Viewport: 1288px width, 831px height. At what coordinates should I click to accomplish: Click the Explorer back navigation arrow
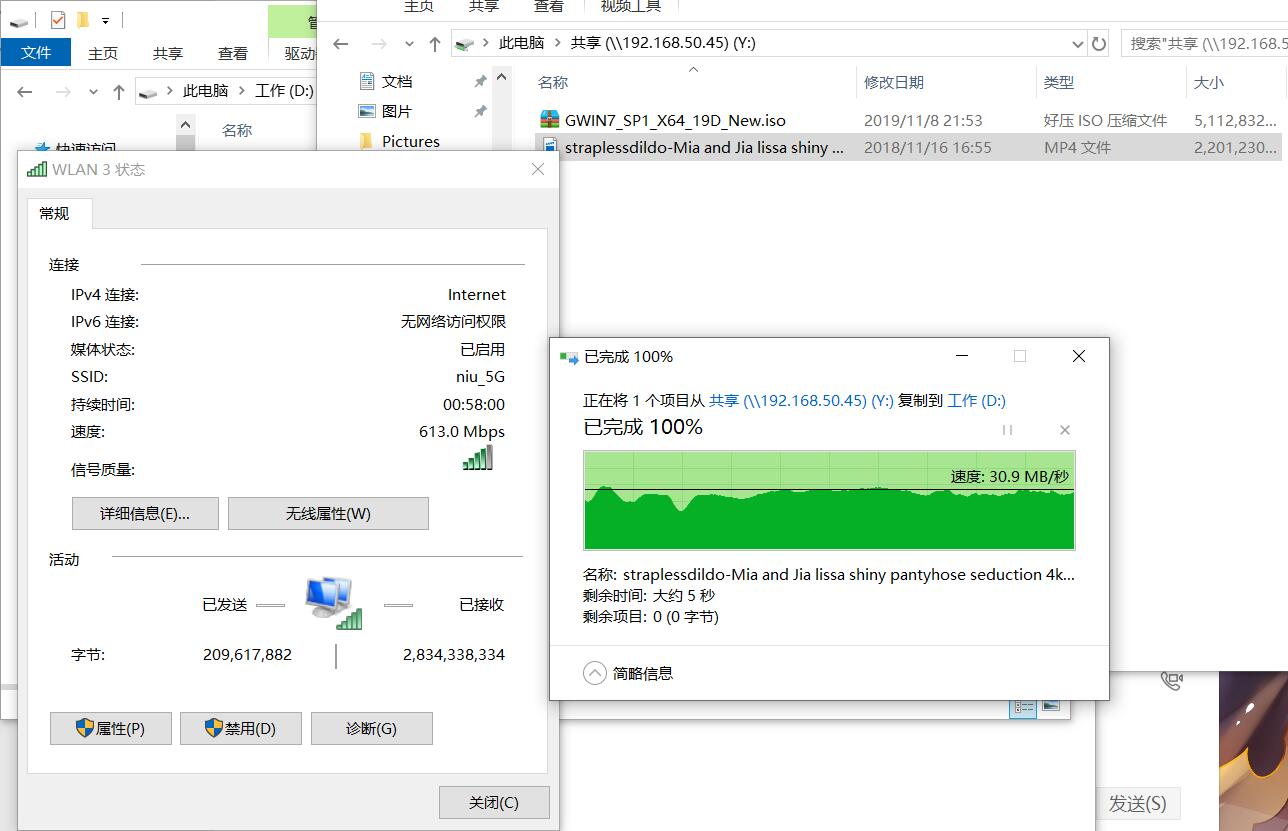click(340, 44)
